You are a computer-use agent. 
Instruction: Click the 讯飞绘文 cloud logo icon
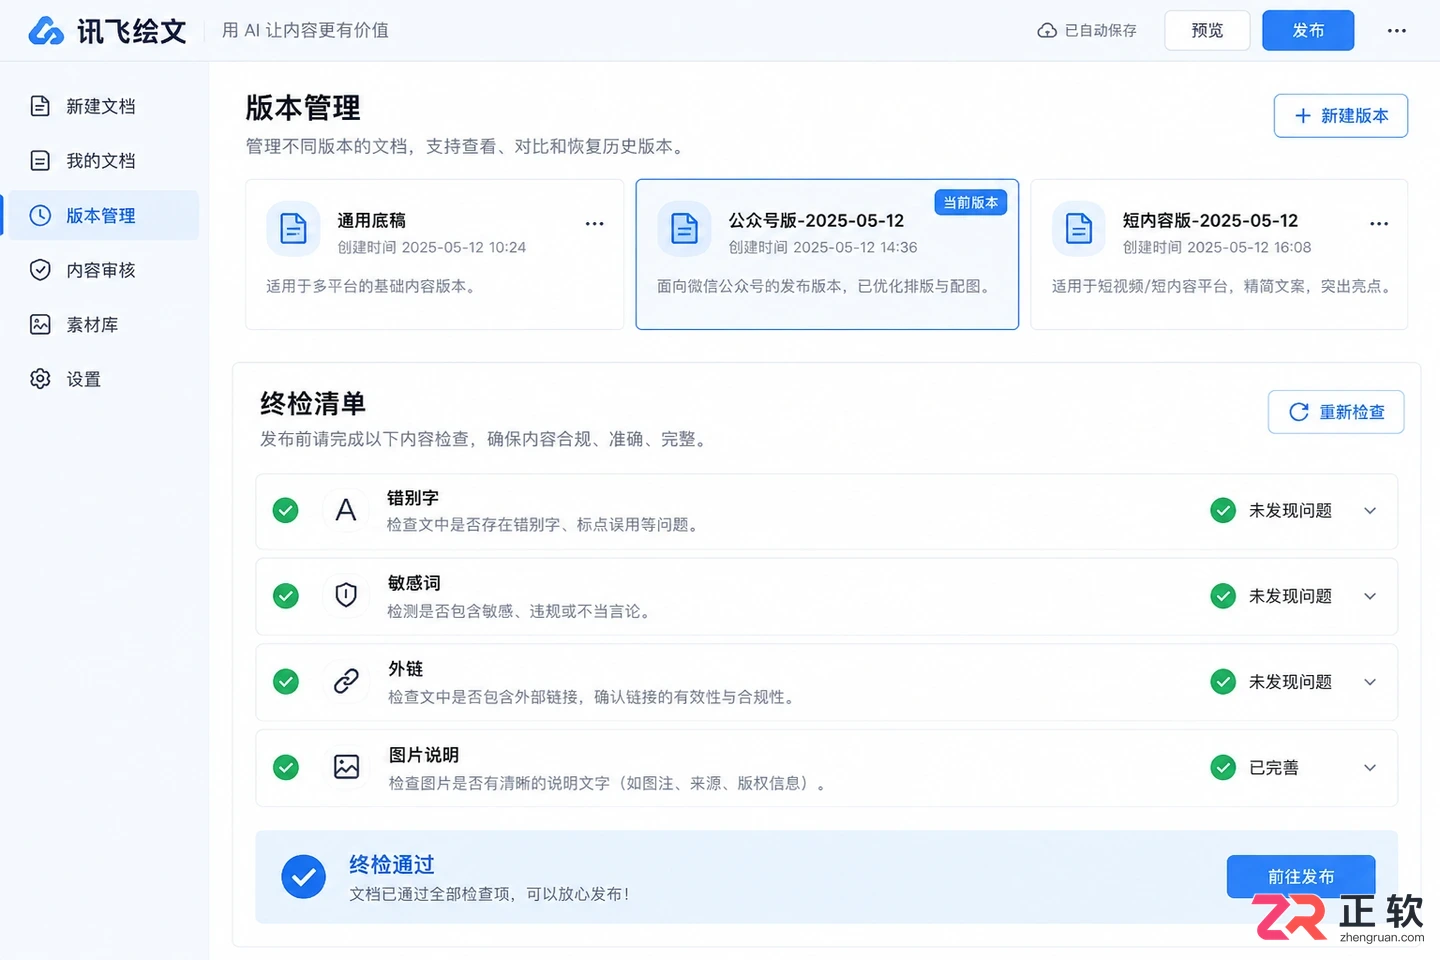(46, 31)
